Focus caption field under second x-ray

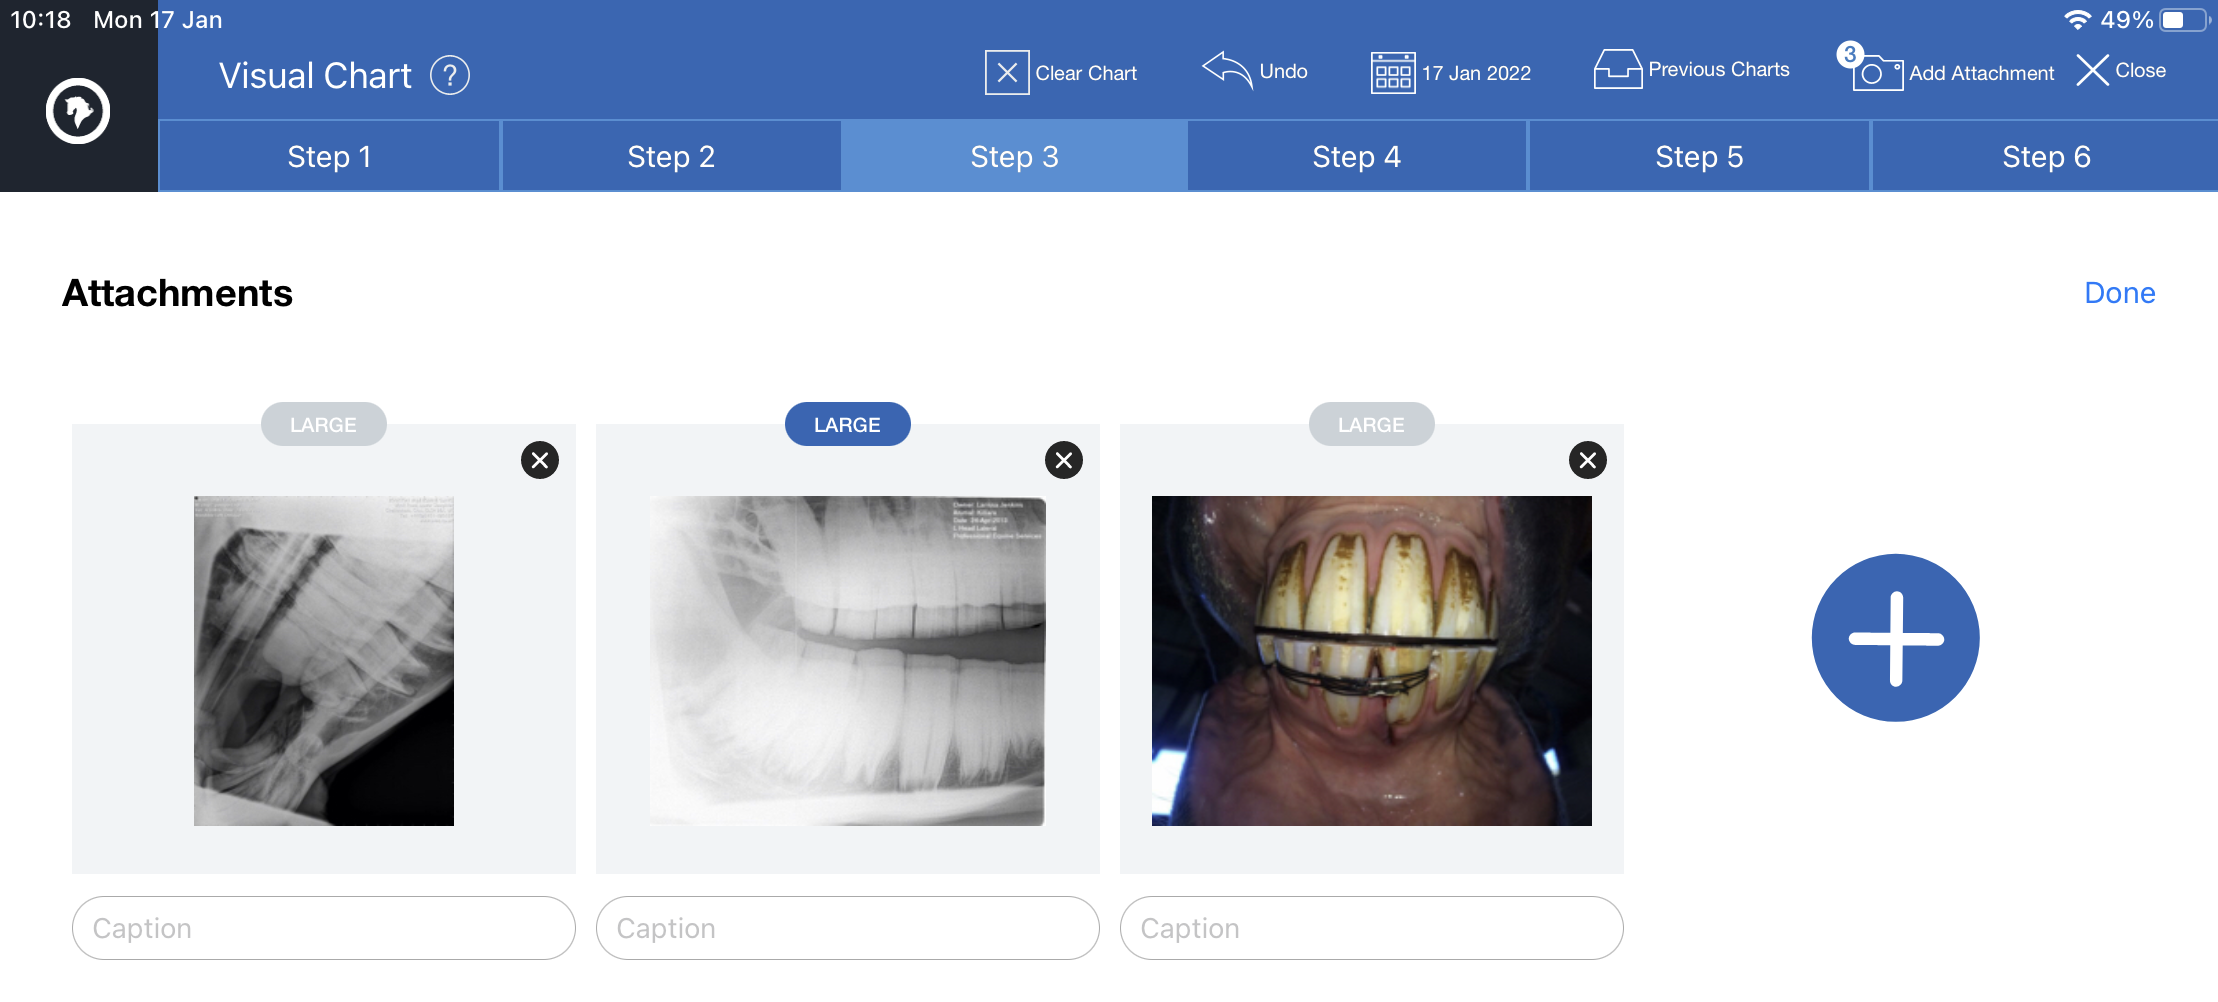[x=848, y=928]
